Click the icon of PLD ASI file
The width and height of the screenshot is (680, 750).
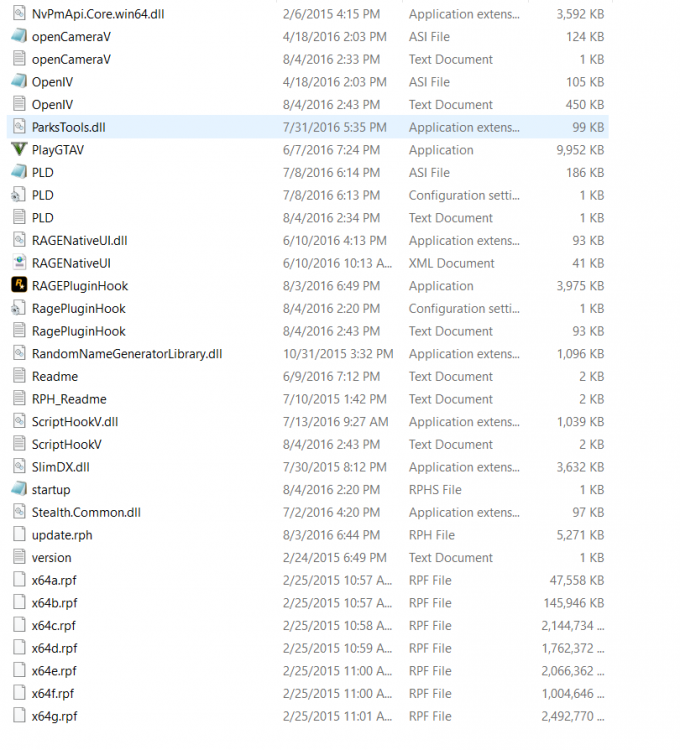coord(19,172)
